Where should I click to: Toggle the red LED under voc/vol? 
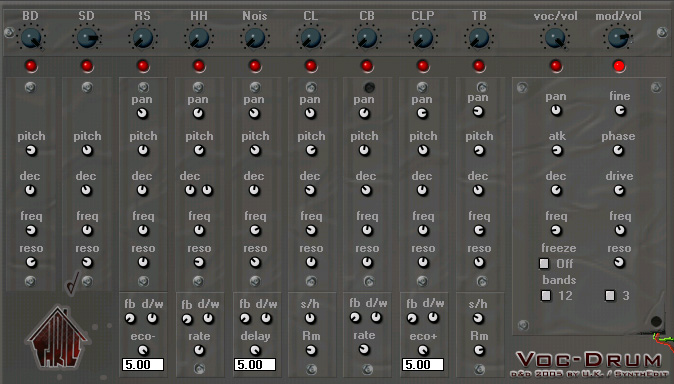pos(556,66)
